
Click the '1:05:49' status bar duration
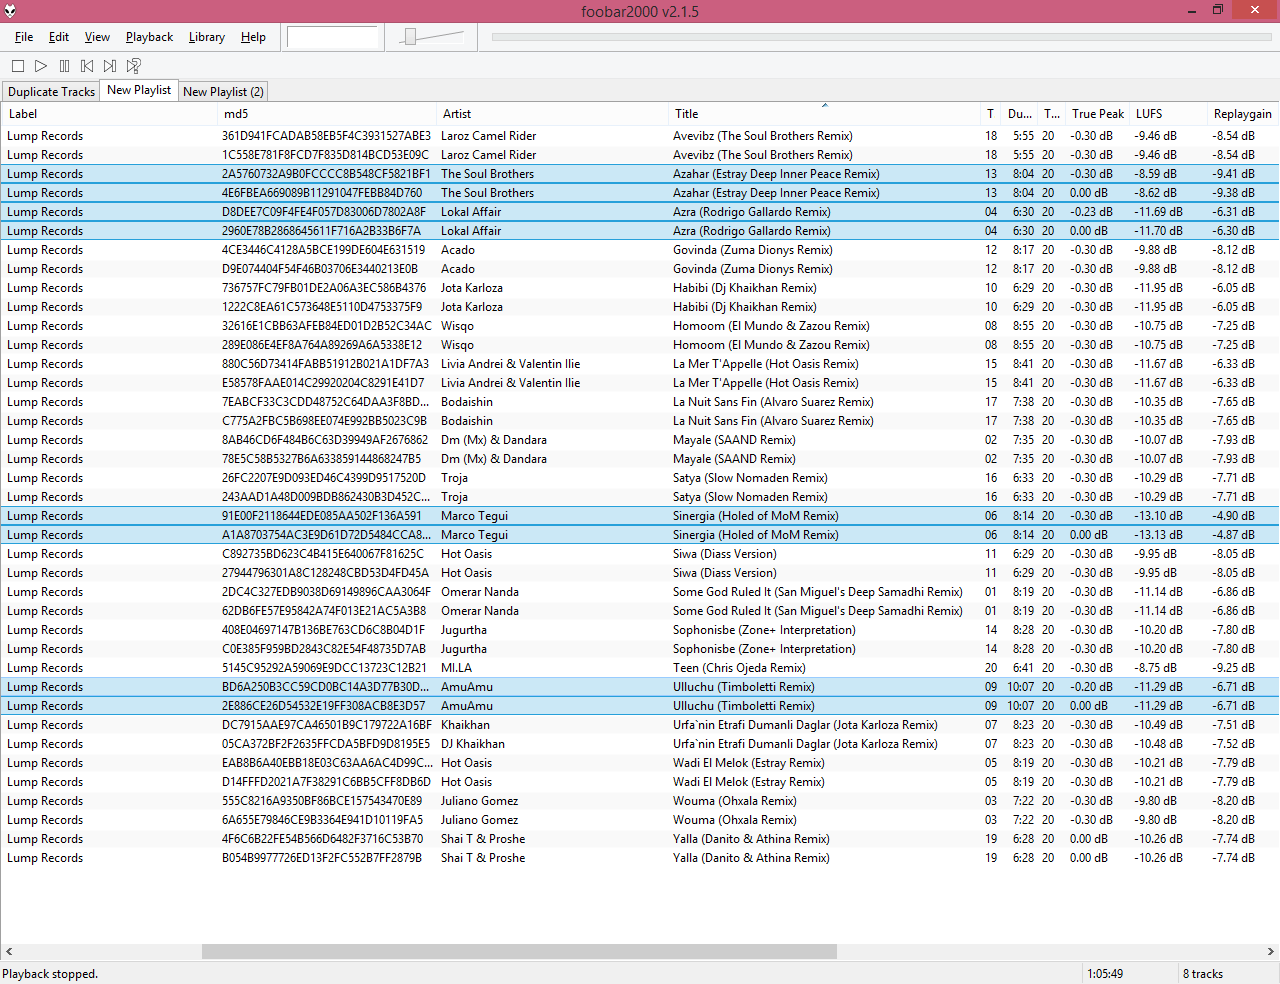[x=1105, y=974]
